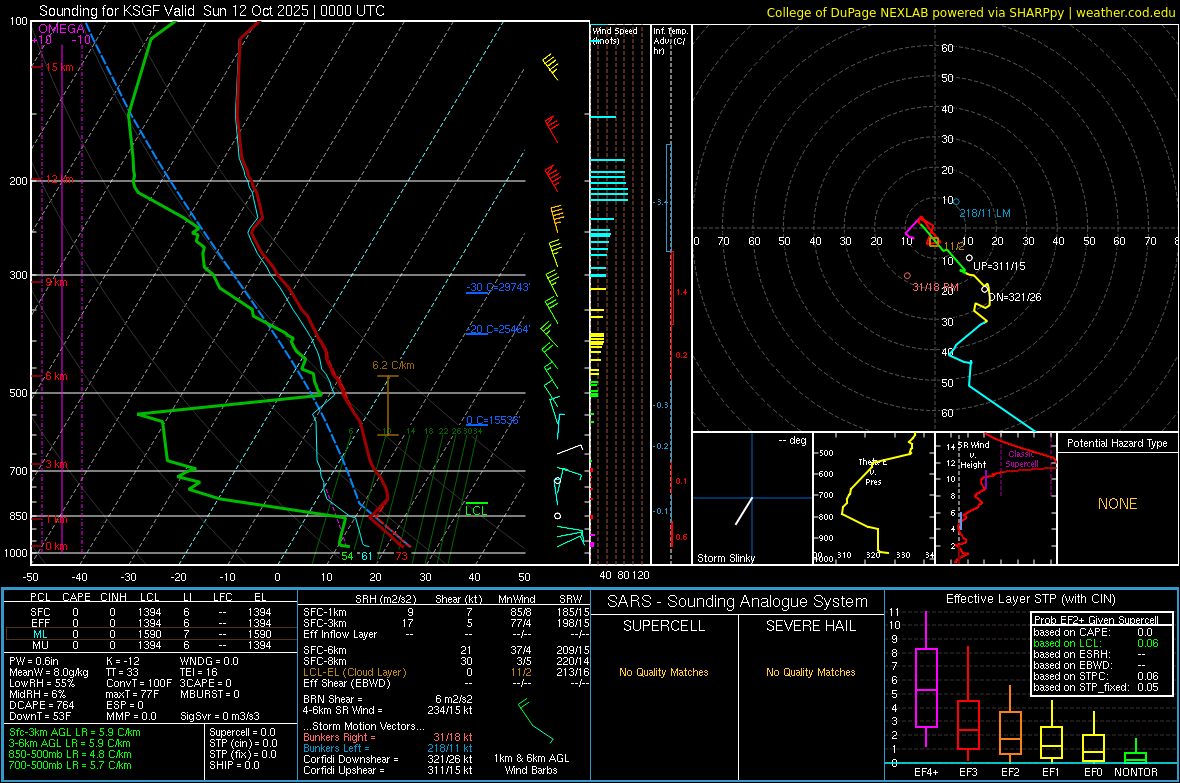1180x783 pixels.
Task: Select the '12 km' height marker
Action: [59, 179]
